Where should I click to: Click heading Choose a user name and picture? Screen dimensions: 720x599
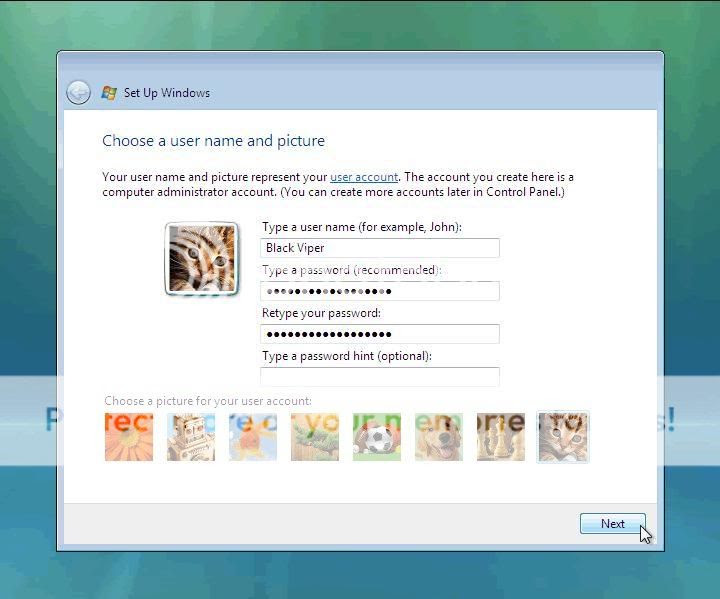click(x=214, y=141)
